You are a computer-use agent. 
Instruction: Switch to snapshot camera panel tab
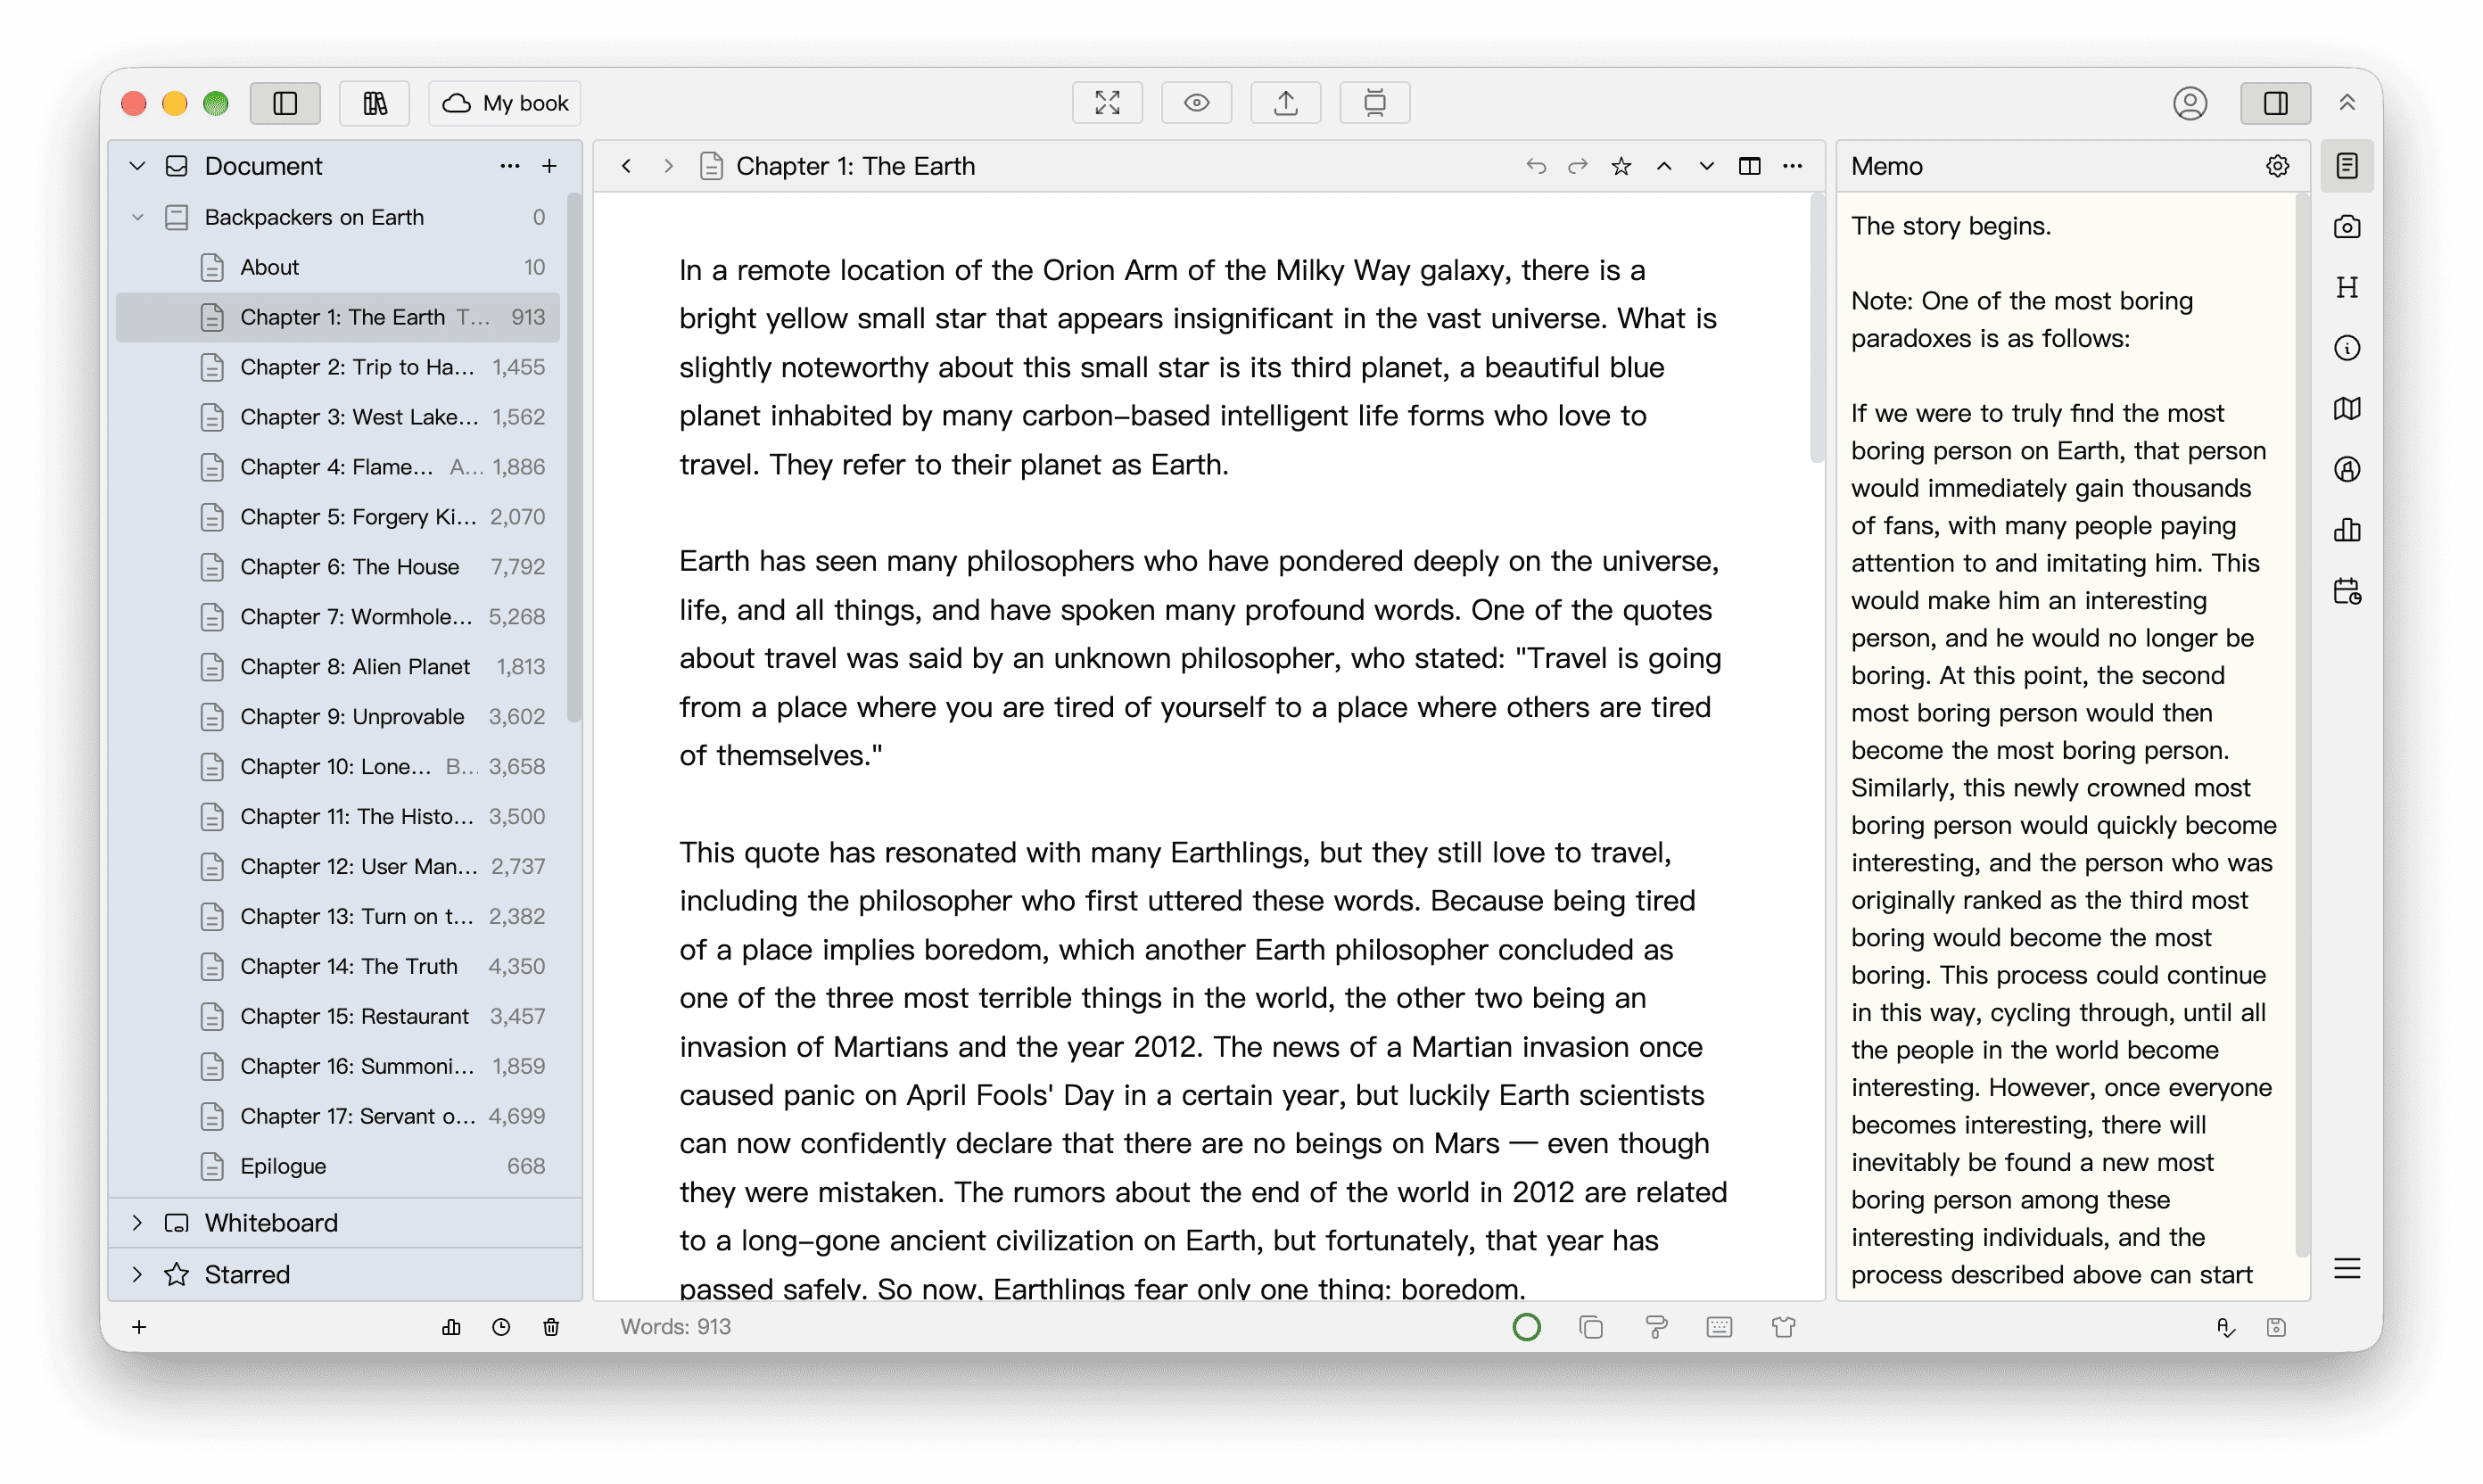coord(2346,227)
